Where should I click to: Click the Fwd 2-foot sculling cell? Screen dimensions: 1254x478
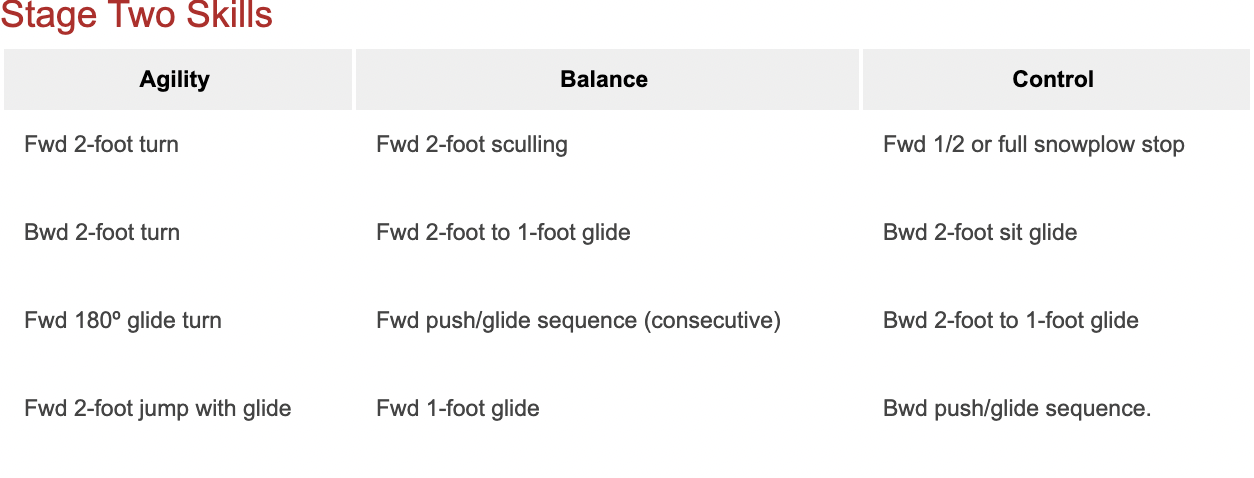[x=472, y=145]
